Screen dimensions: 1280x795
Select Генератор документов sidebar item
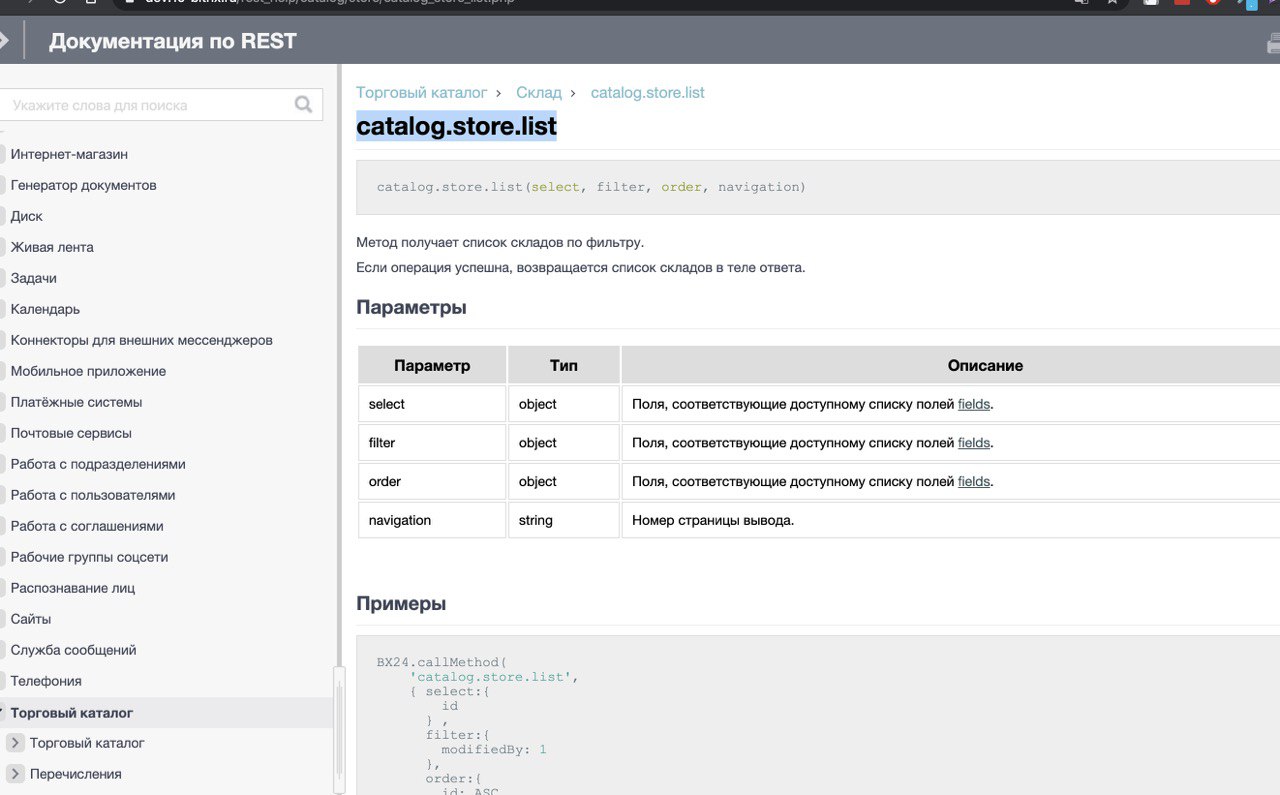coord(83,185)
